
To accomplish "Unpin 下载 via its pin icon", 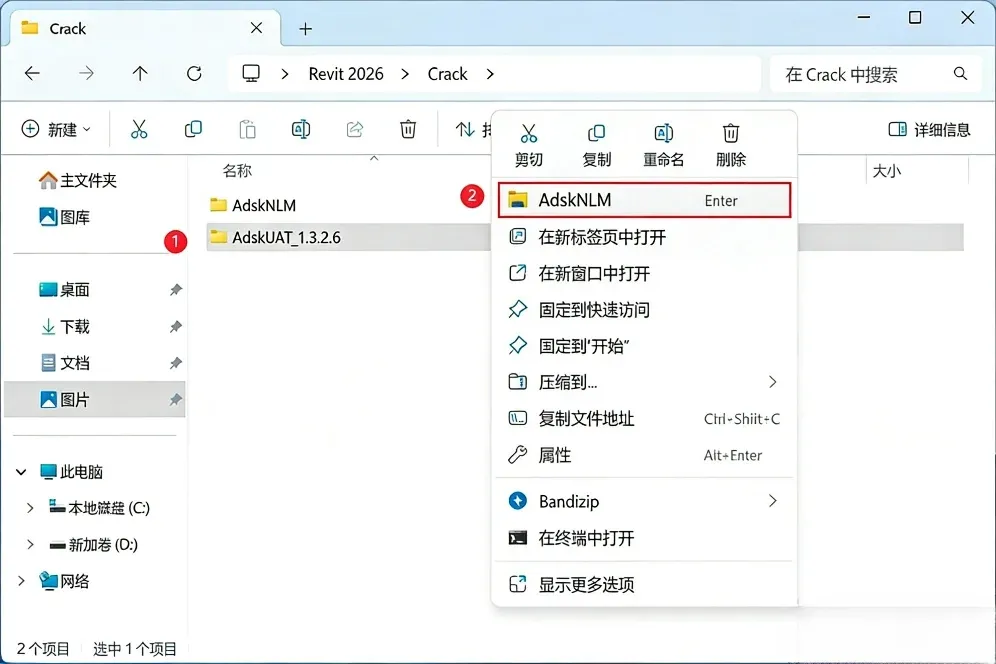I will click(x=176, y=327).
